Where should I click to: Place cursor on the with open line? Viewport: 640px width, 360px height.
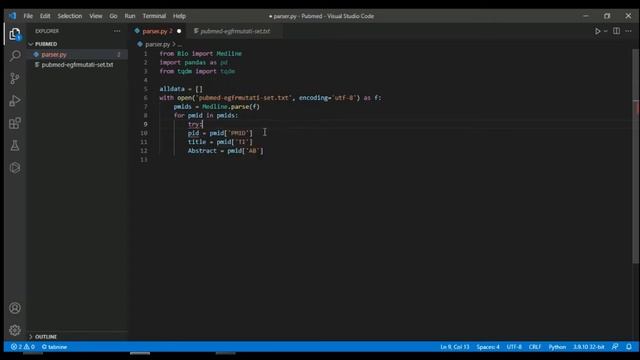pos(270,98)
